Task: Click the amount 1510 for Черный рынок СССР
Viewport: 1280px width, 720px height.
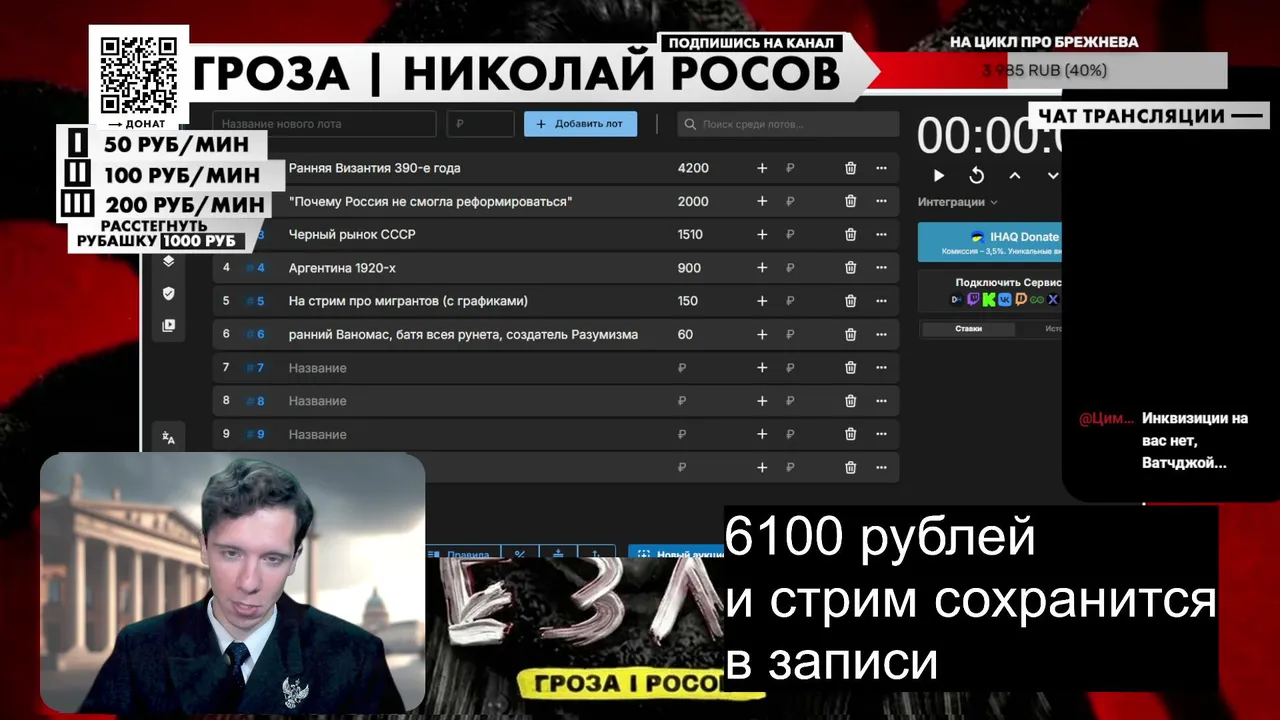Action: point(690,234)
